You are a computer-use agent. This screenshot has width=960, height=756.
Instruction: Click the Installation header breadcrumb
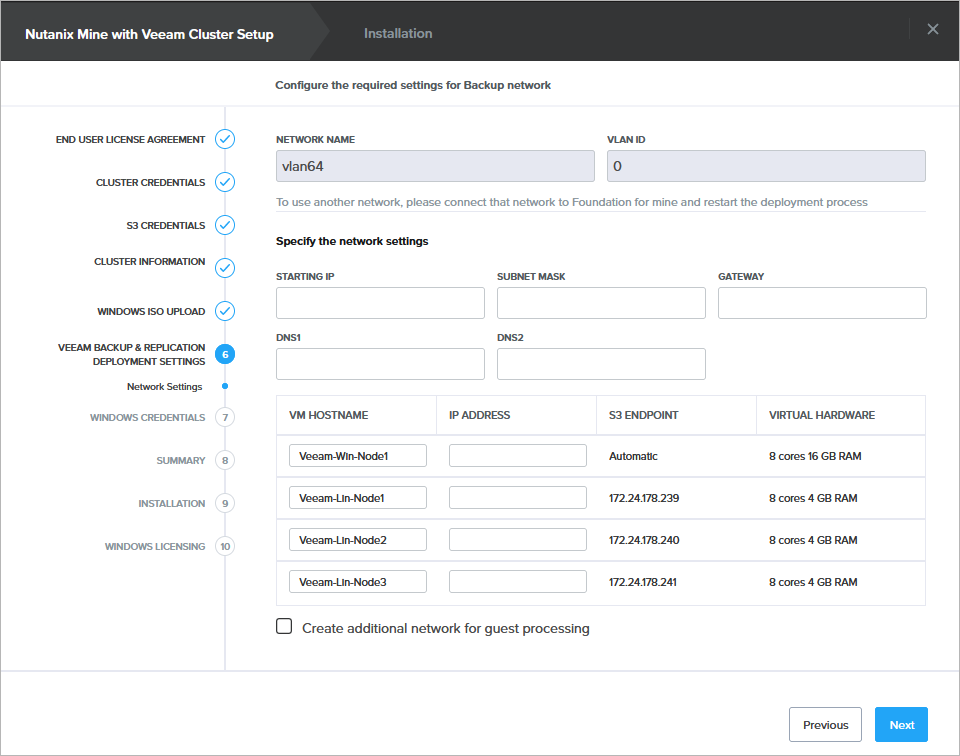click(x=398, y=34)
